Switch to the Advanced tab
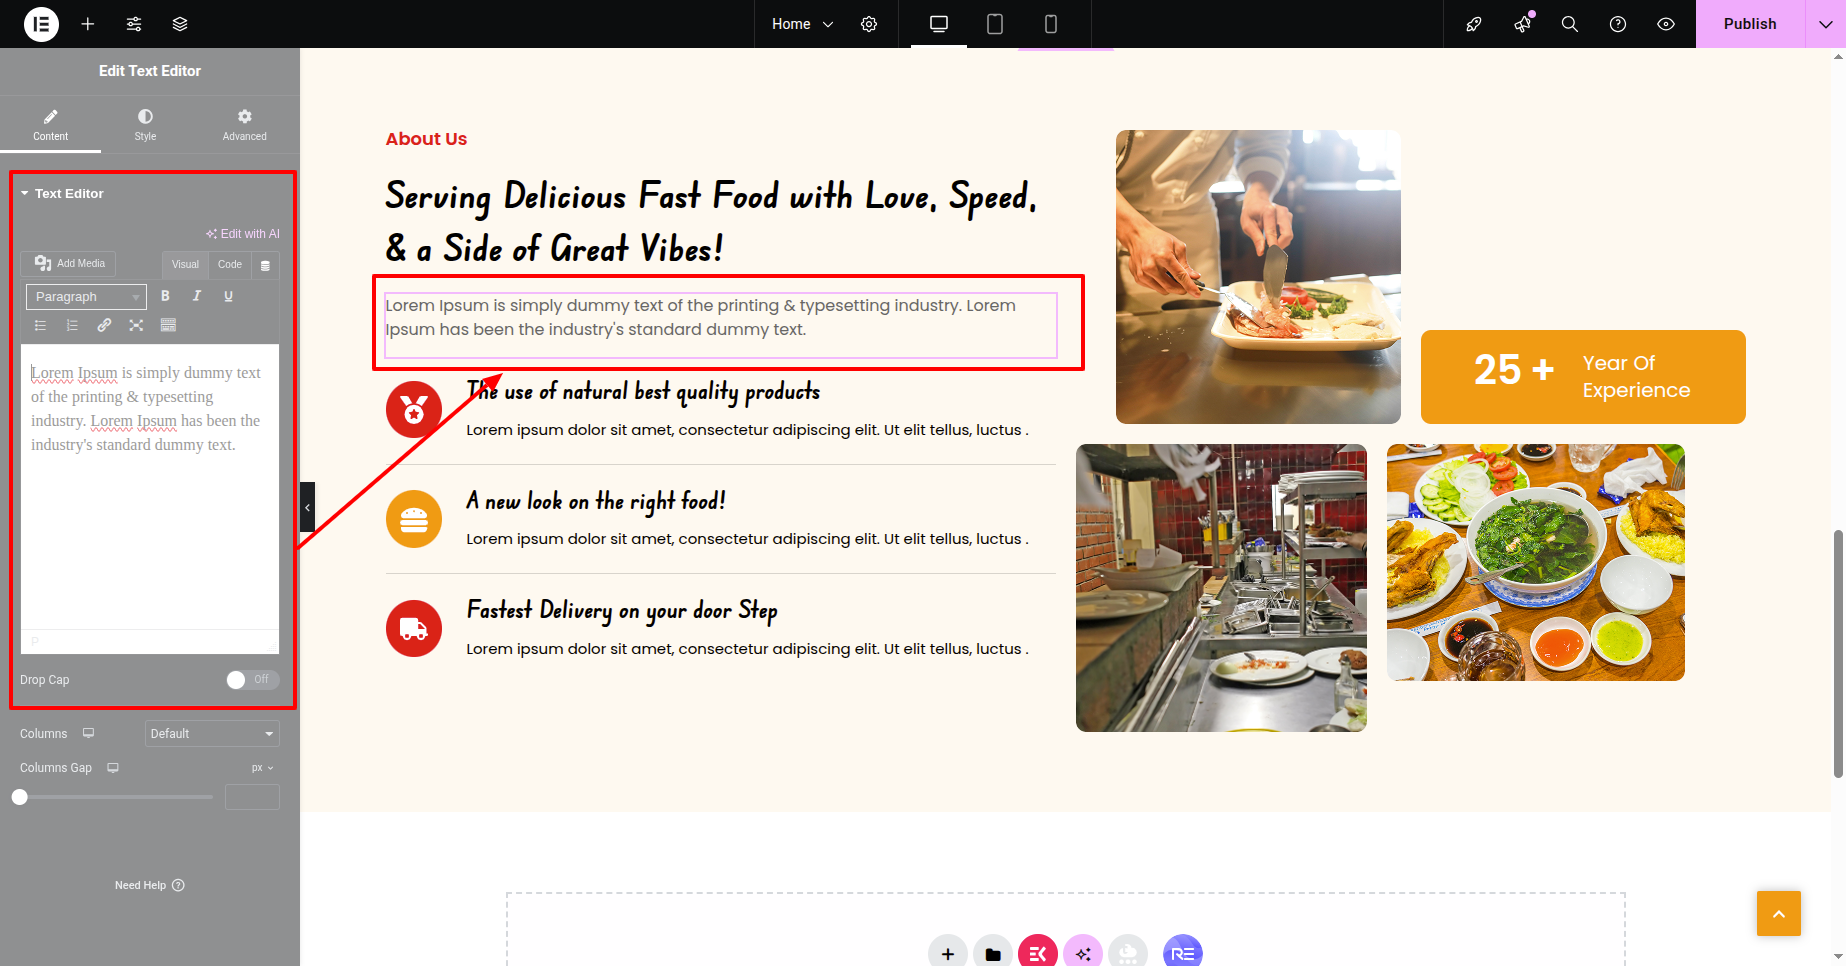This screenshot has height=966, width=1846. (x=244, y=125)
